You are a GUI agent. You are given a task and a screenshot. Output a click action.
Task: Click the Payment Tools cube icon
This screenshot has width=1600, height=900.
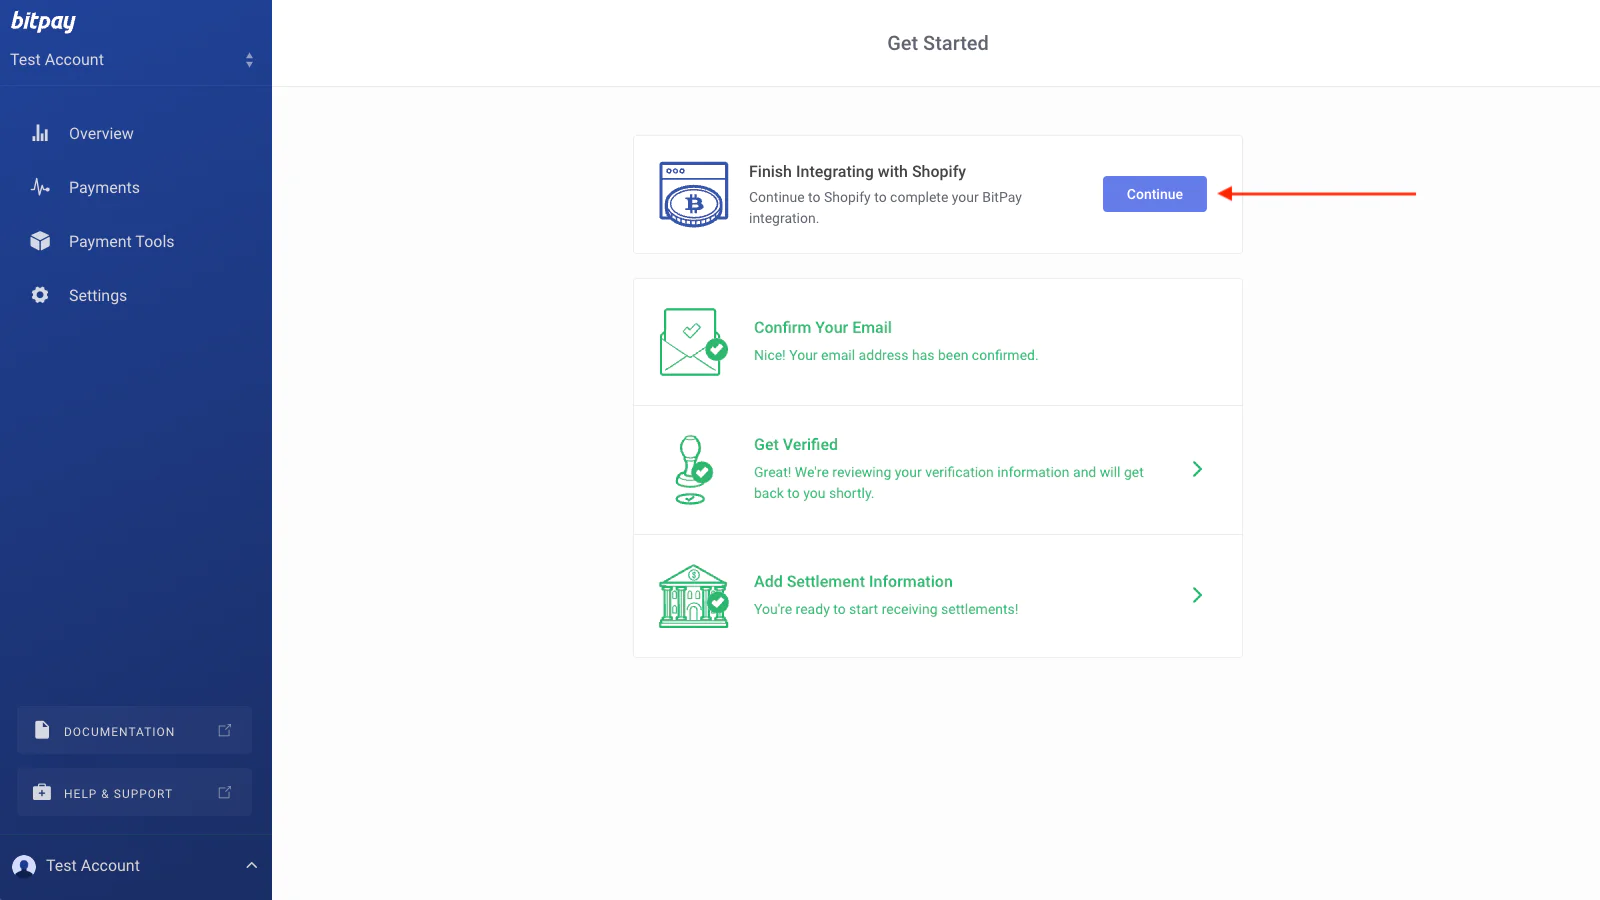pyautogui.click(x=40, y=241)
